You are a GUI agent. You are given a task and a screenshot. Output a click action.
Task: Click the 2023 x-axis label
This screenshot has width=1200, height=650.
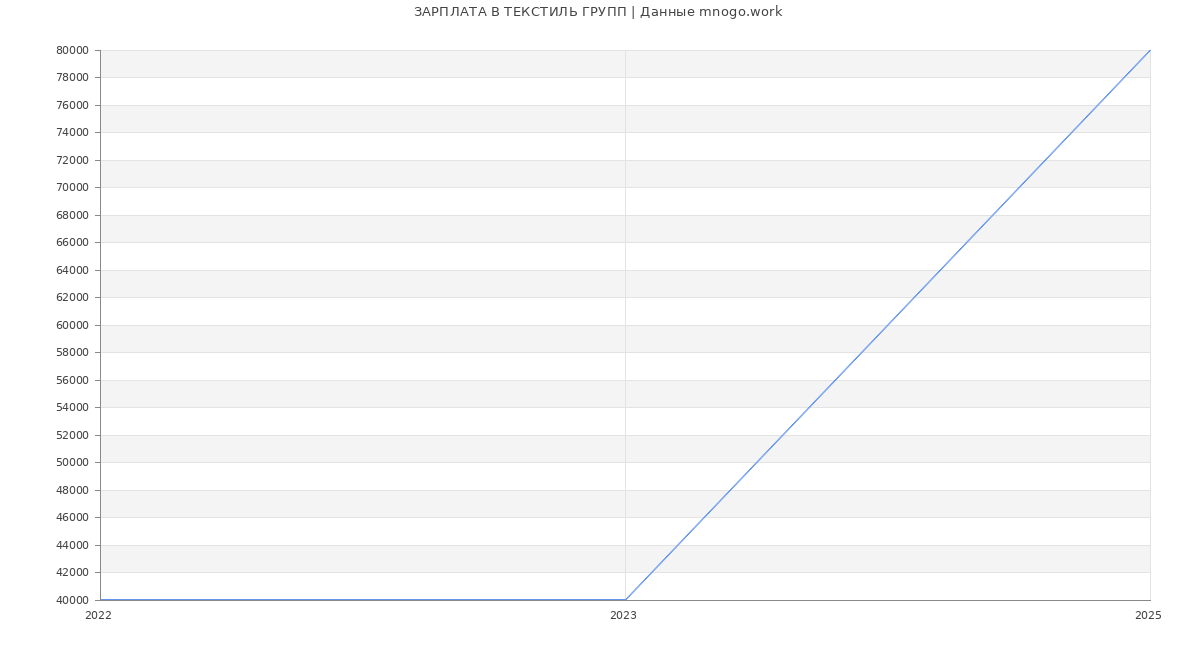(x=623, y=616)
